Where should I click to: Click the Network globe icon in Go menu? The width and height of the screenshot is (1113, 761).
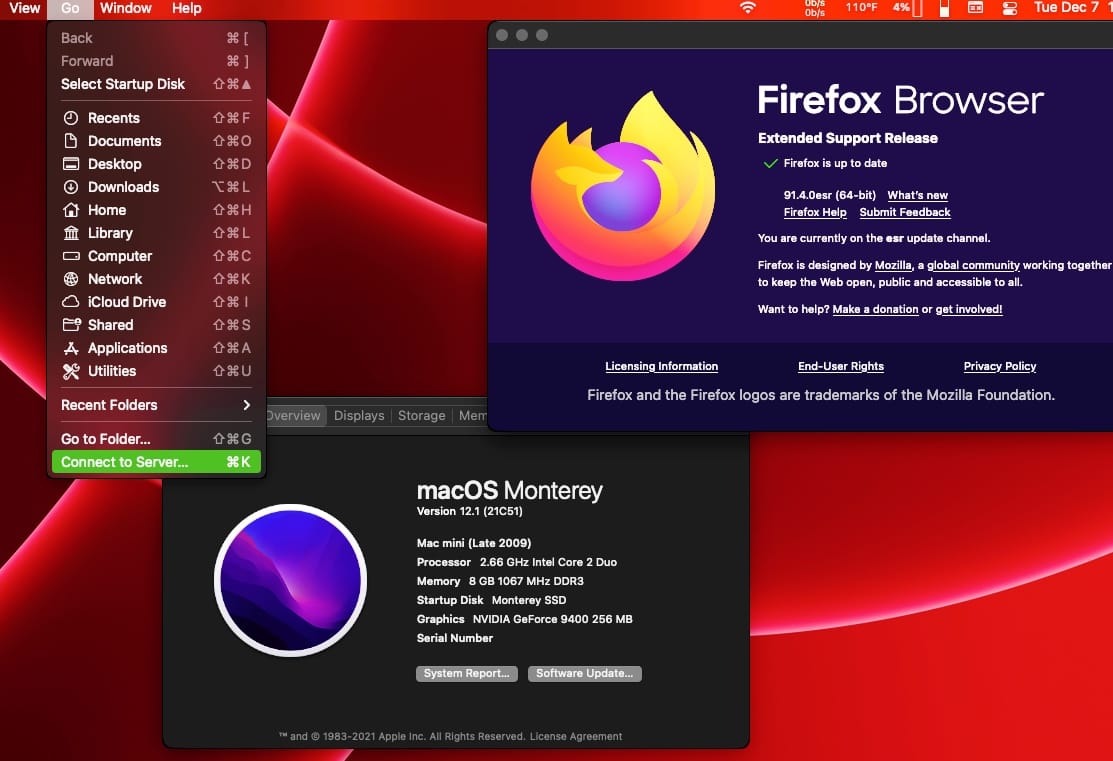click(x=71, y=279)
